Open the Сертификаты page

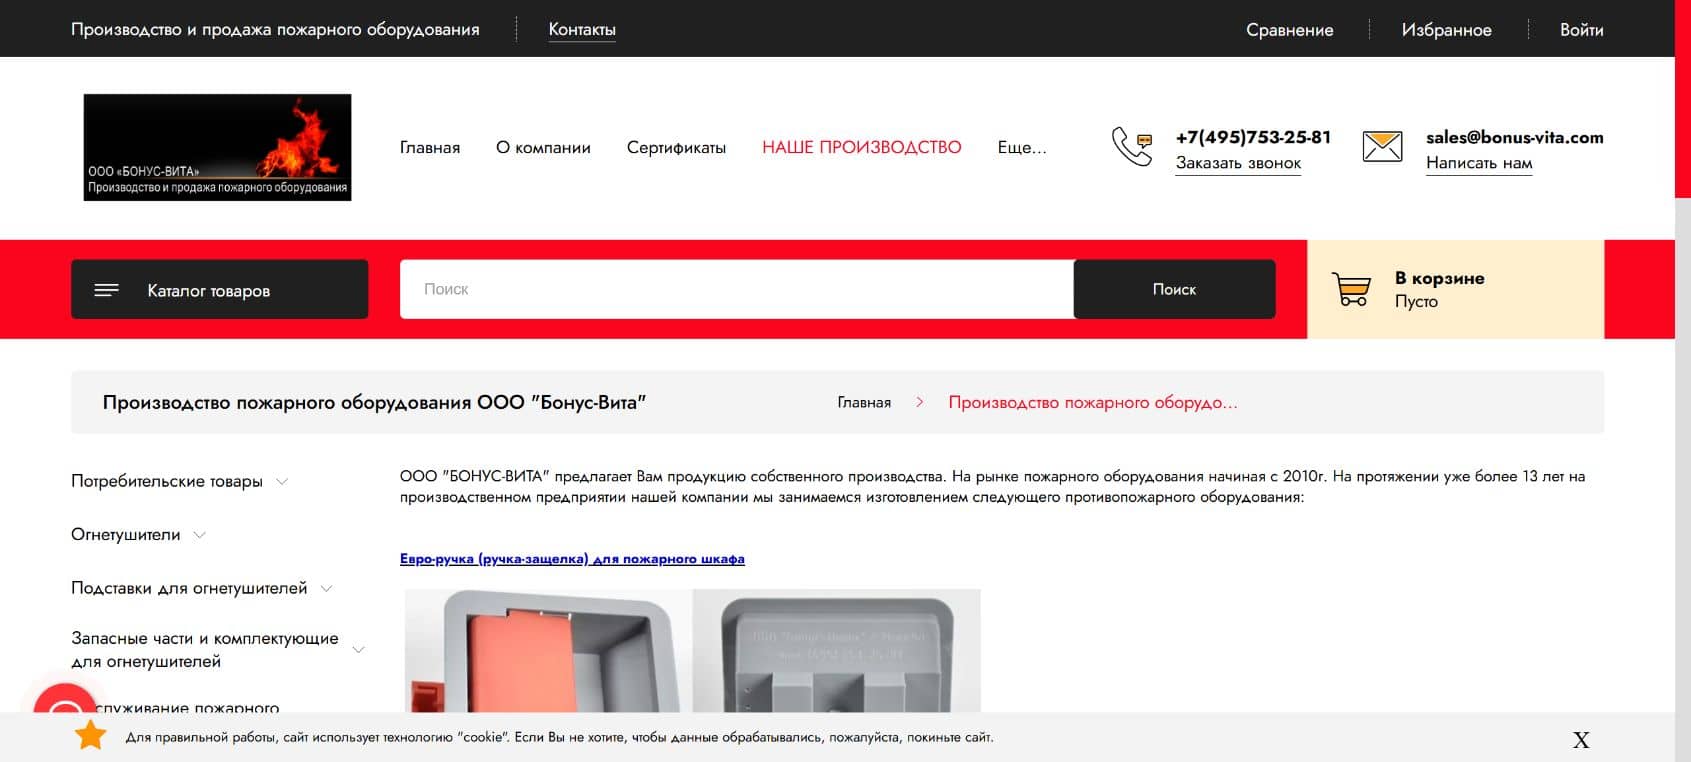[x=676, y=147]
